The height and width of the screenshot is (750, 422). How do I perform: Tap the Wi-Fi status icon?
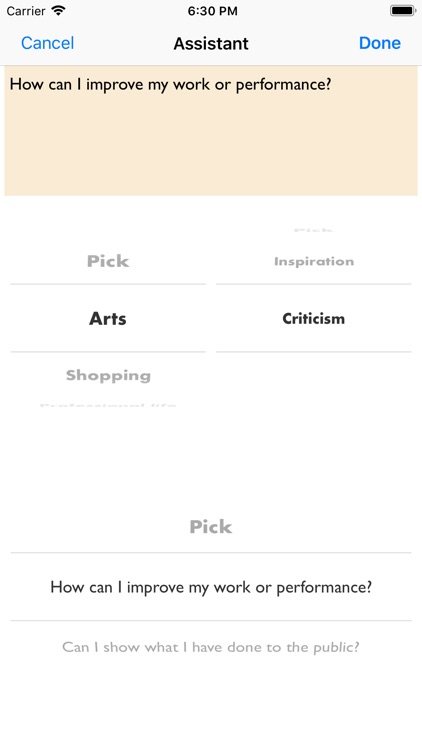coord(58,11)
